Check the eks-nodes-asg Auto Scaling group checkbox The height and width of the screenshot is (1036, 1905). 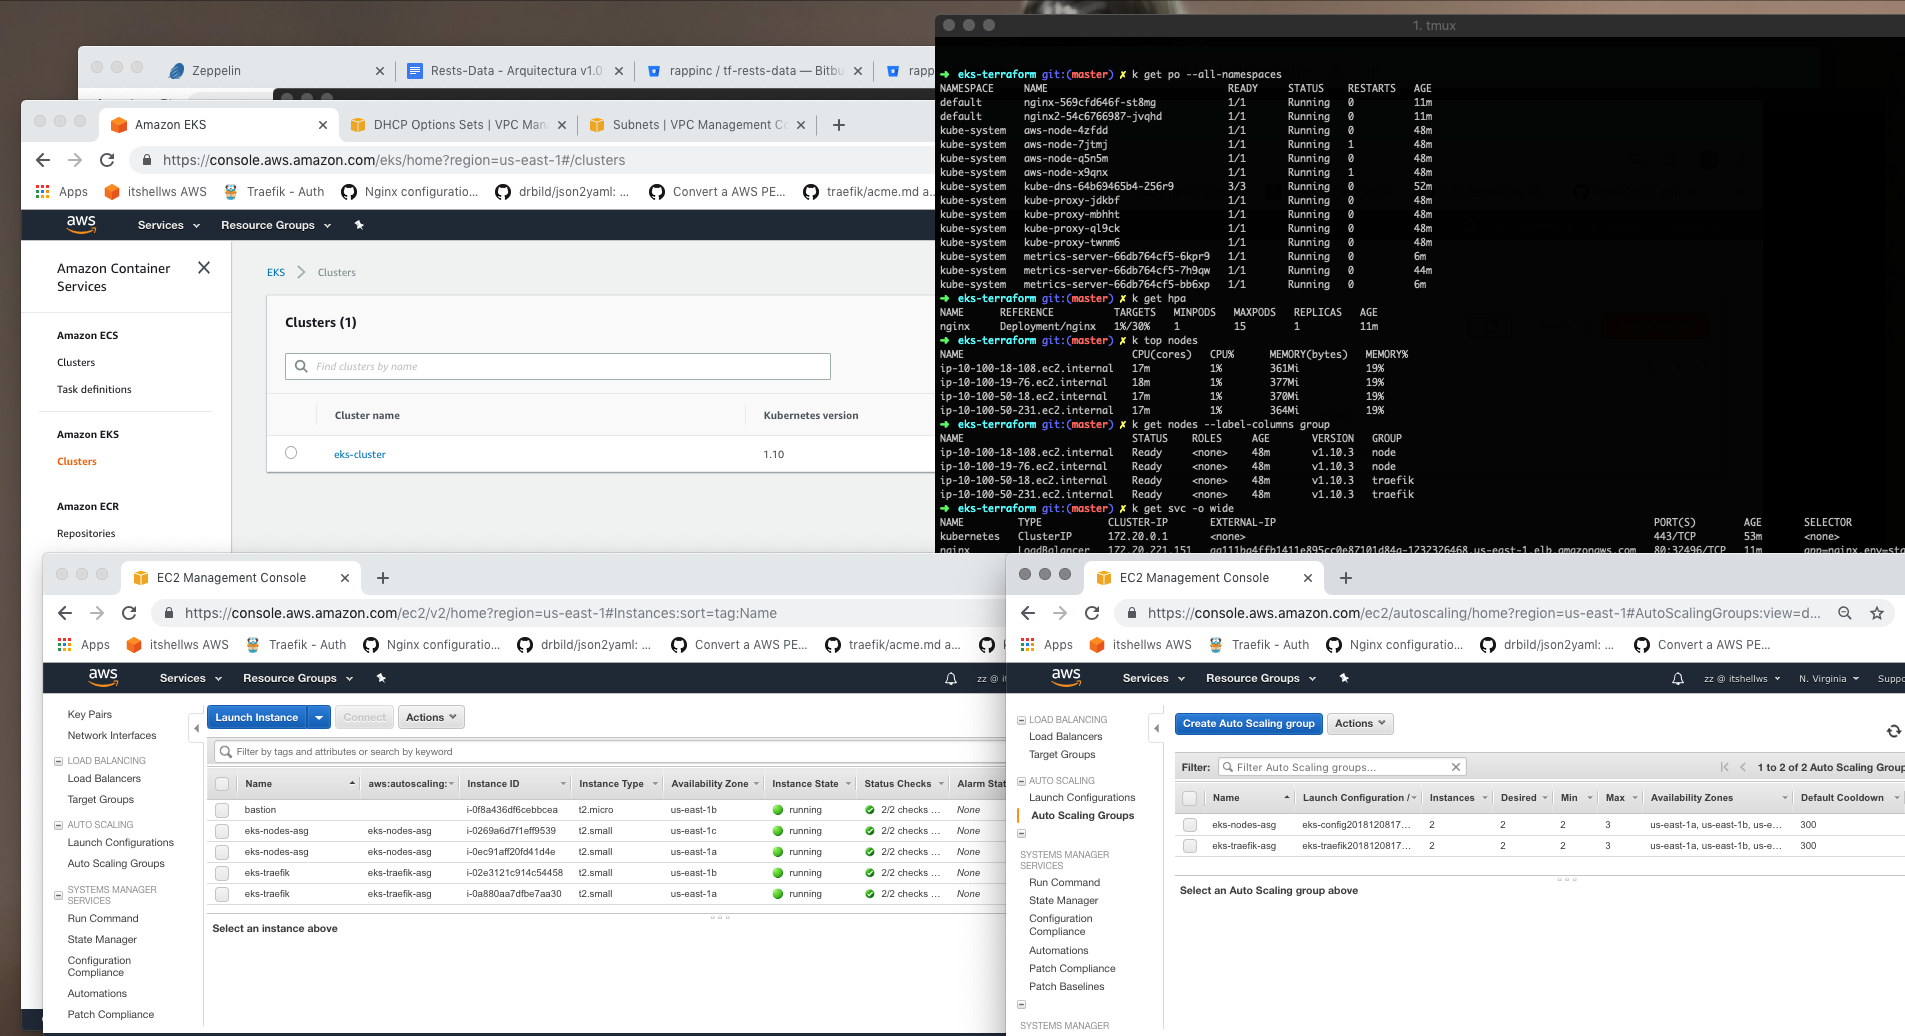pyautogui.click(x=1189, y=825)
